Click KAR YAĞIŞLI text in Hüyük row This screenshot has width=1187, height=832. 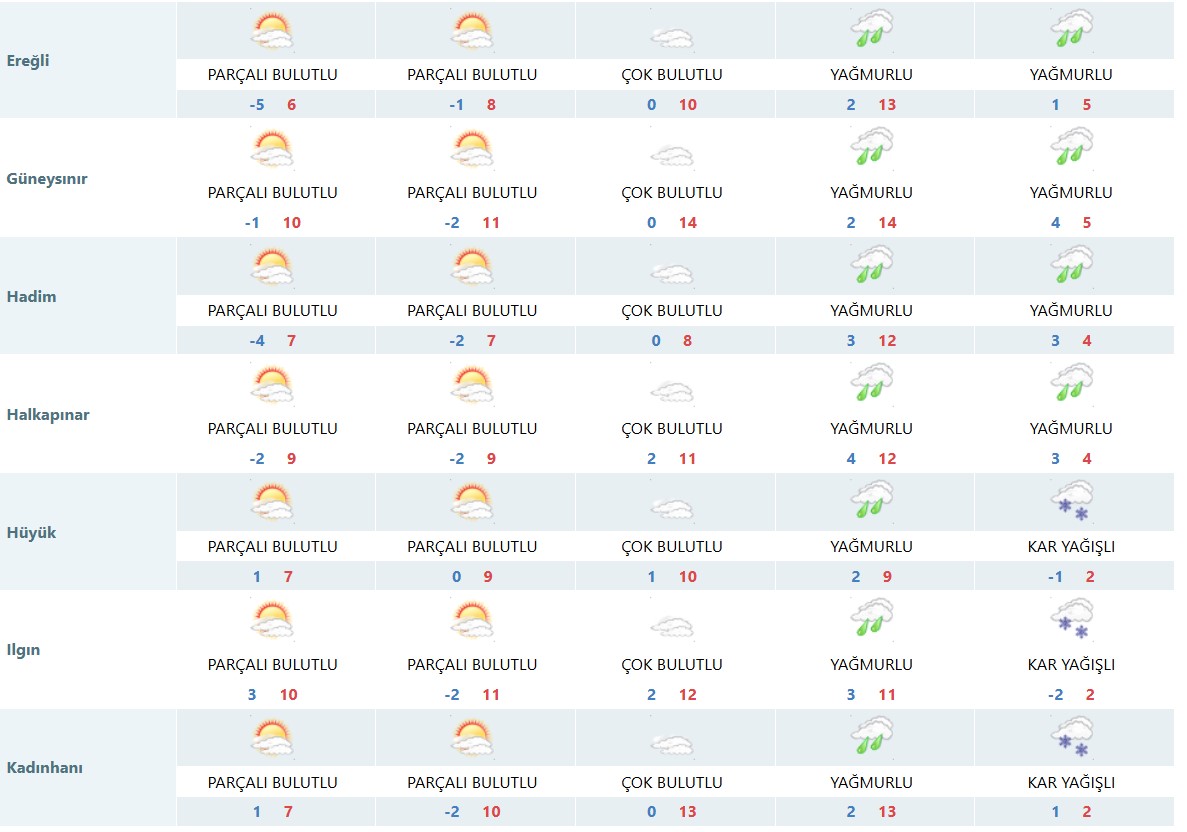coord(1071,547)
